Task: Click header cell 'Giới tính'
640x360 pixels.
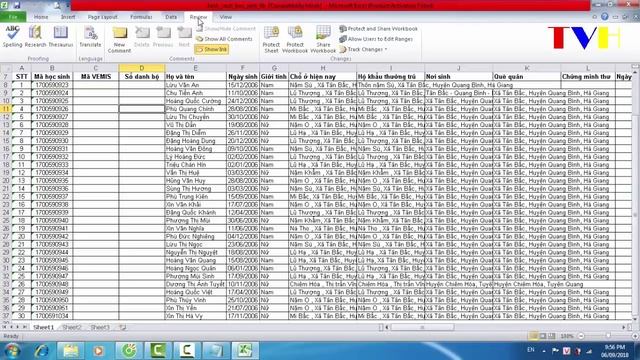Action: pos(274,76)
